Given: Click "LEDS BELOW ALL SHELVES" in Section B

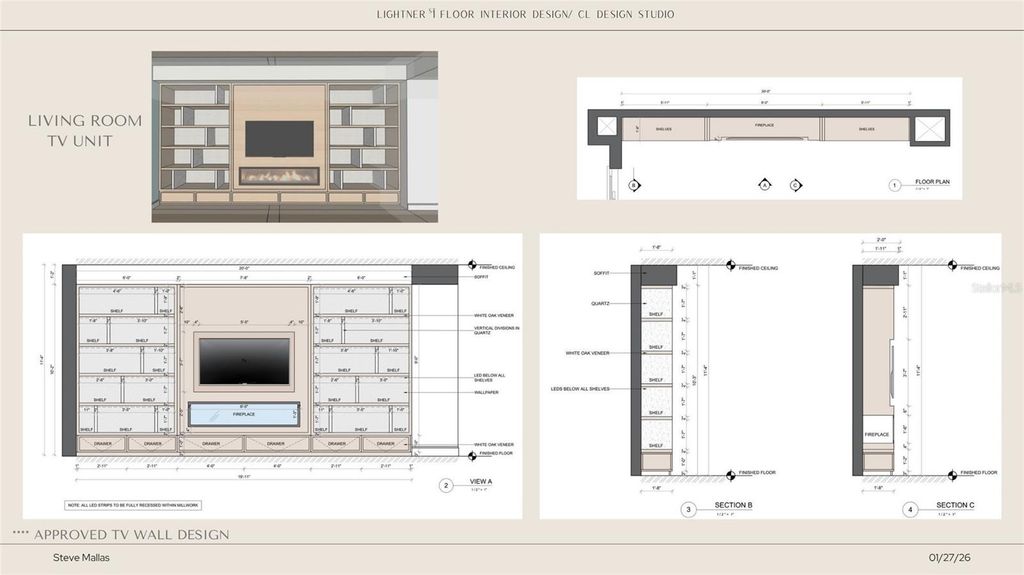Looking at the screenshot, I should (x=580, y=389).
